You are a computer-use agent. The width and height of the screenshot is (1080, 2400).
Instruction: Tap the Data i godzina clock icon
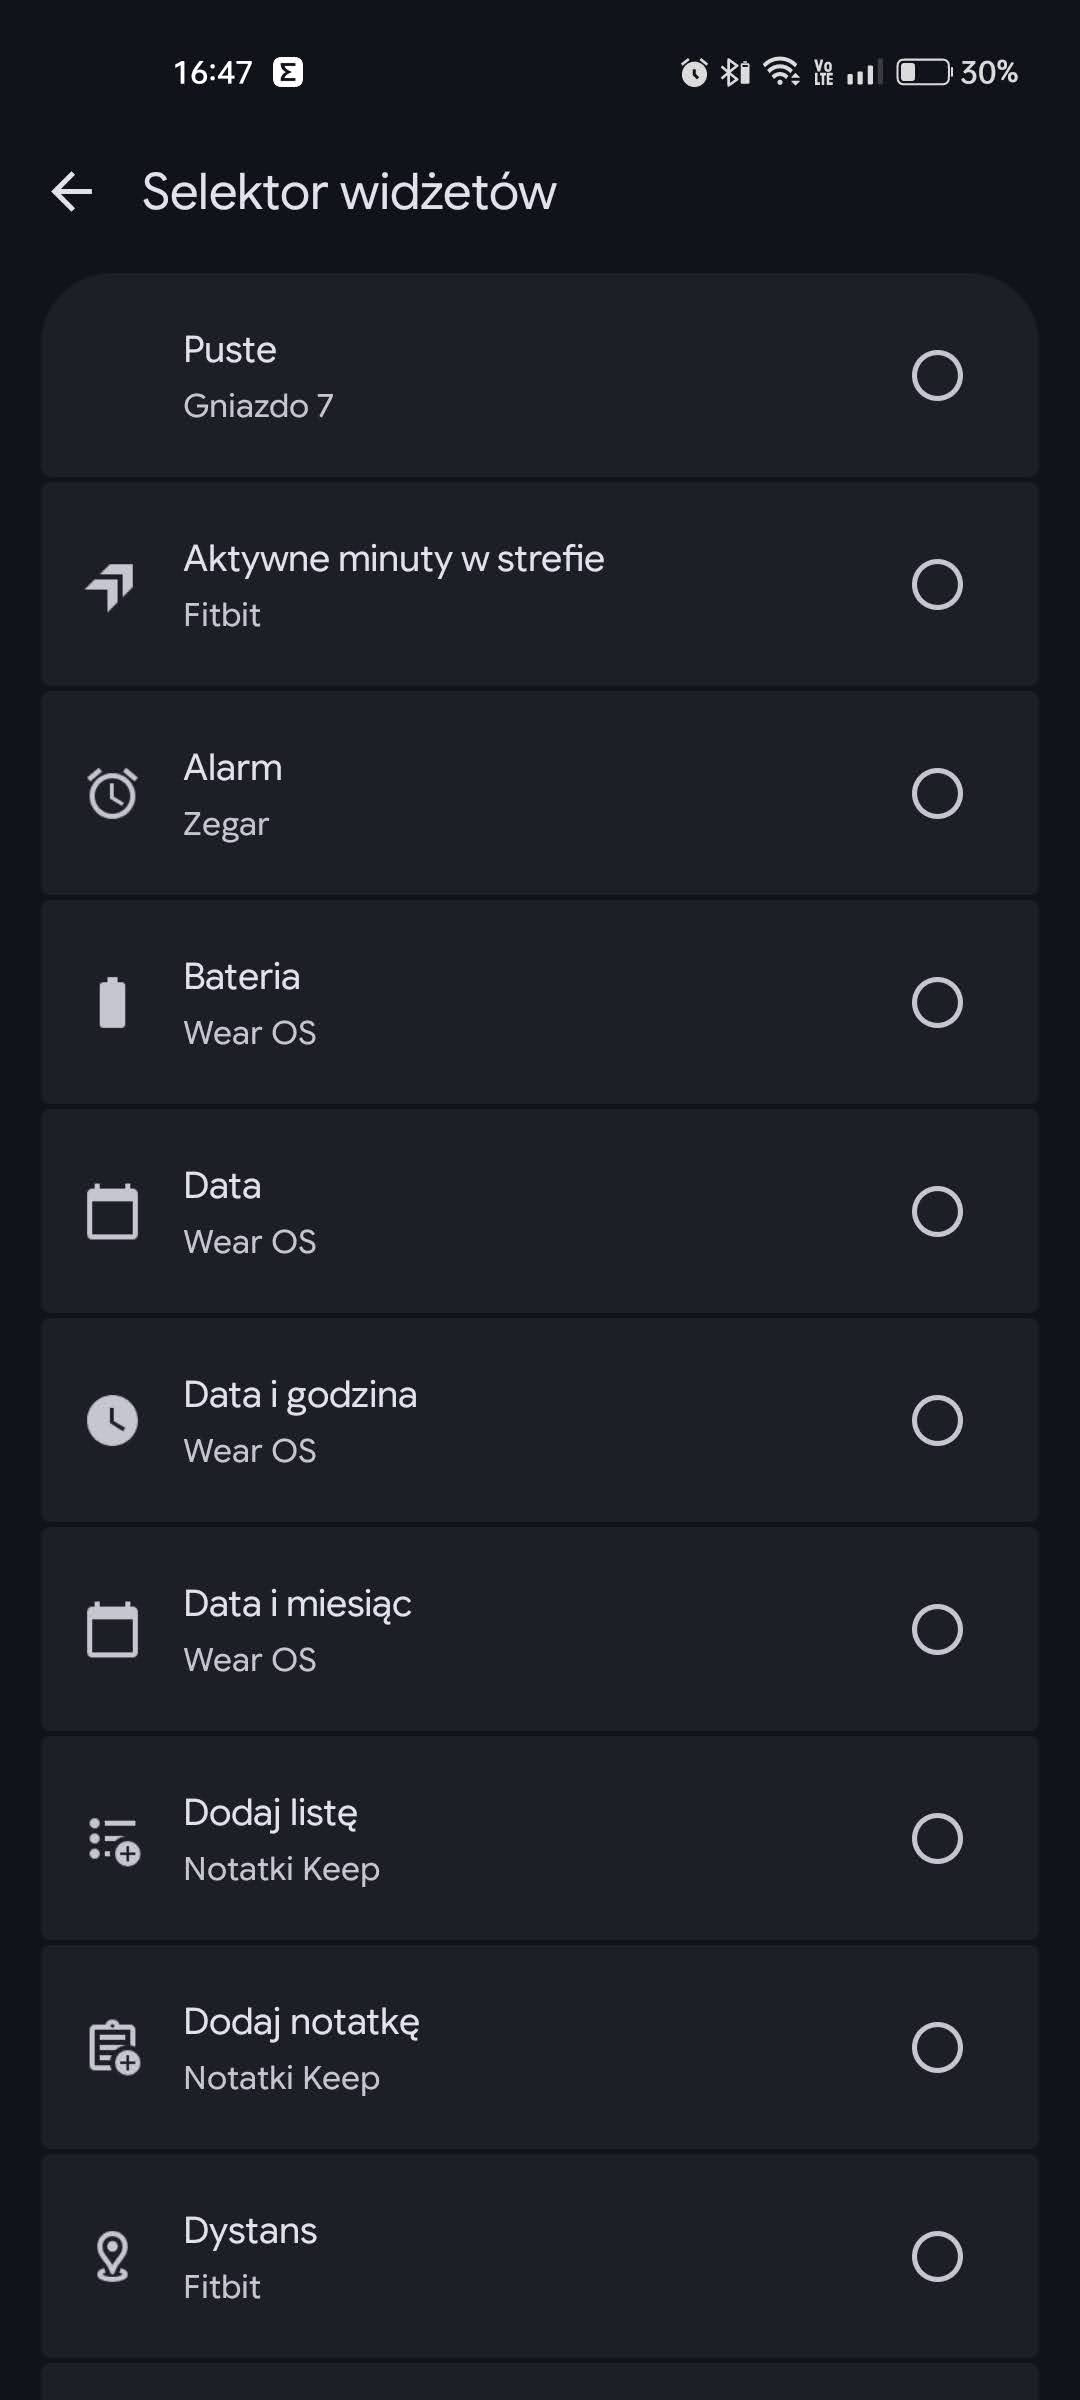point(112,1421)
